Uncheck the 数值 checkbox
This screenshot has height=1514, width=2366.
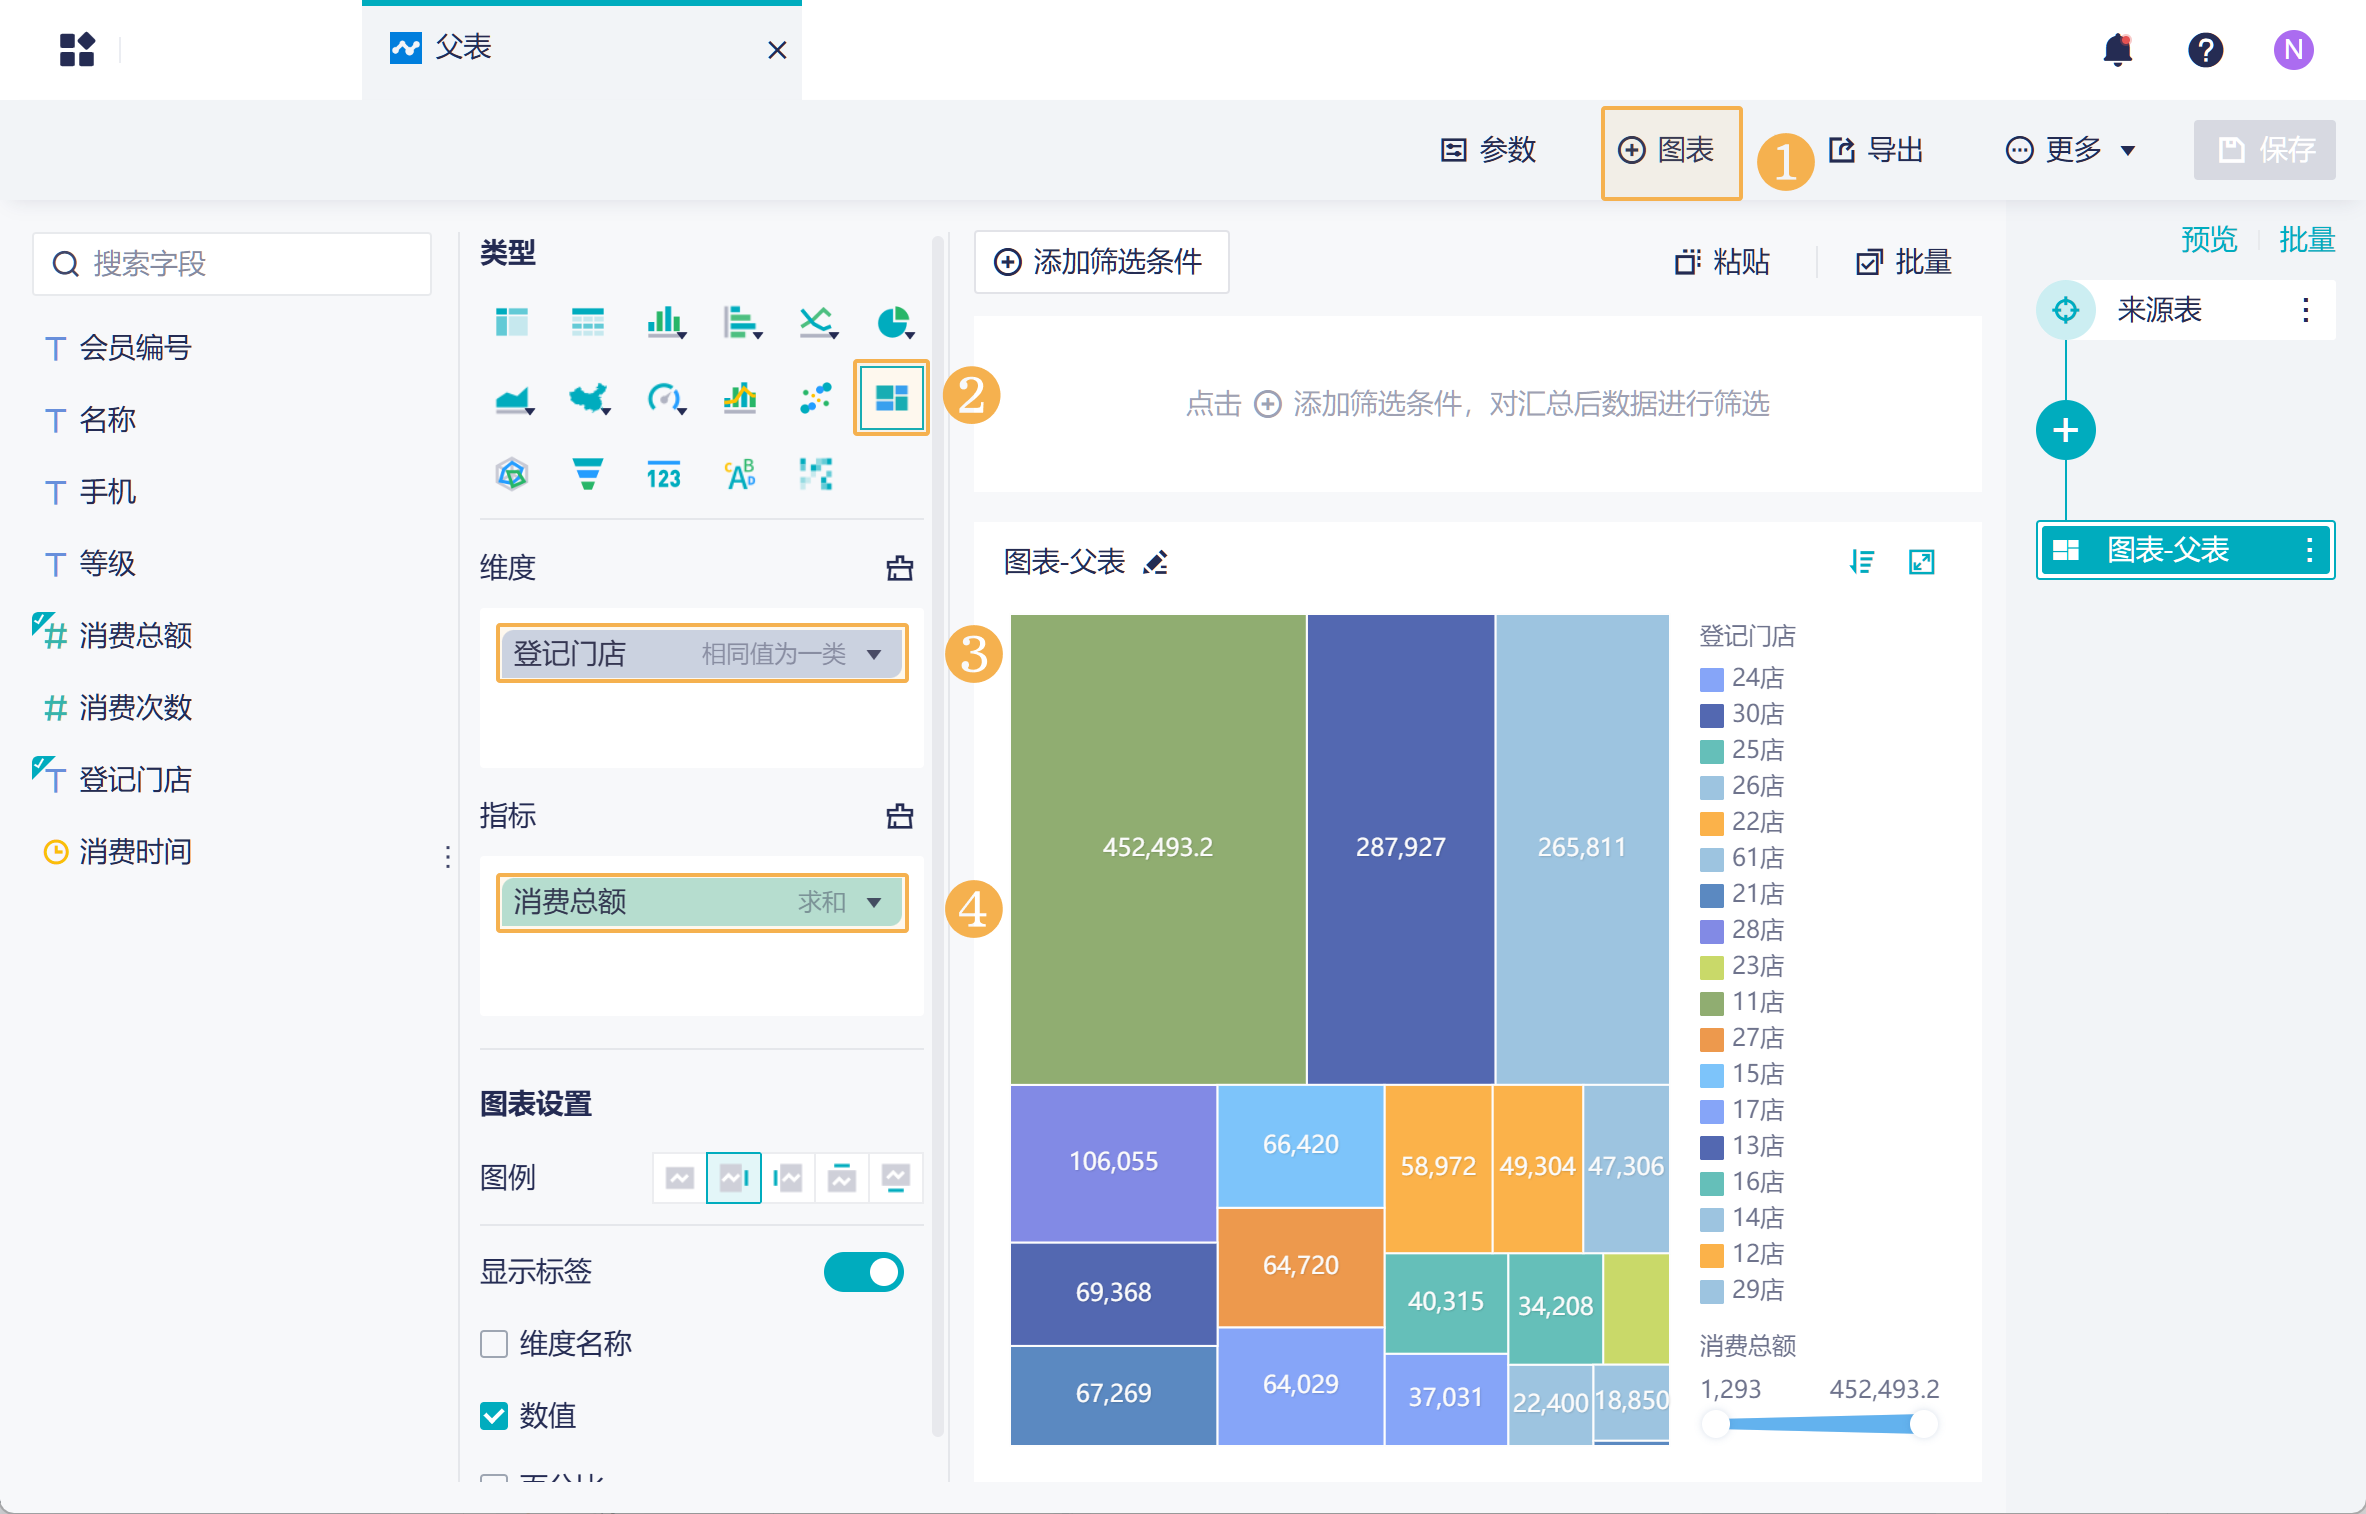coord(494,1415)
